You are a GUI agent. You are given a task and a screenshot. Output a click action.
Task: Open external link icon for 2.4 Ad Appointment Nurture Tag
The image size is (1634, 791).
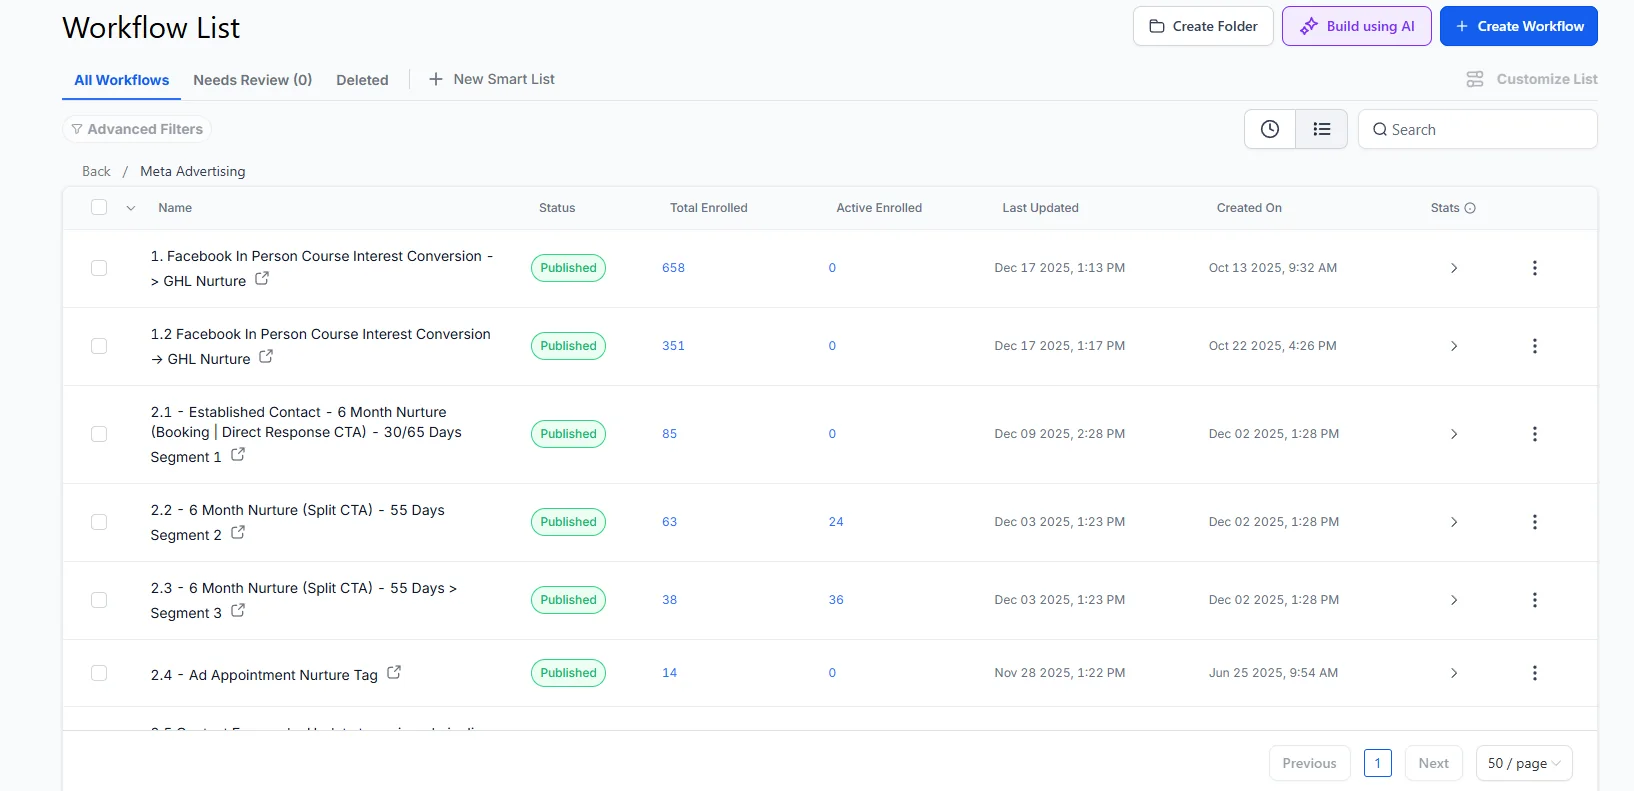(394, 673)
